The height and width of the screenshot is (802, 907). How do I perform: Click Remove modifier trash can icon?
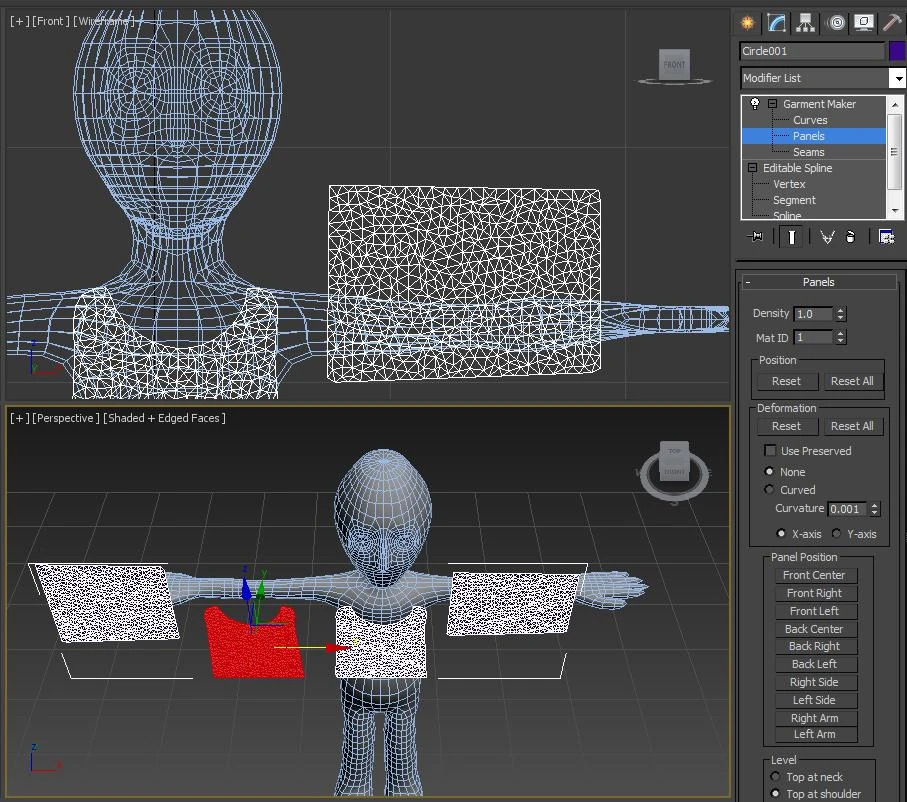851,237
